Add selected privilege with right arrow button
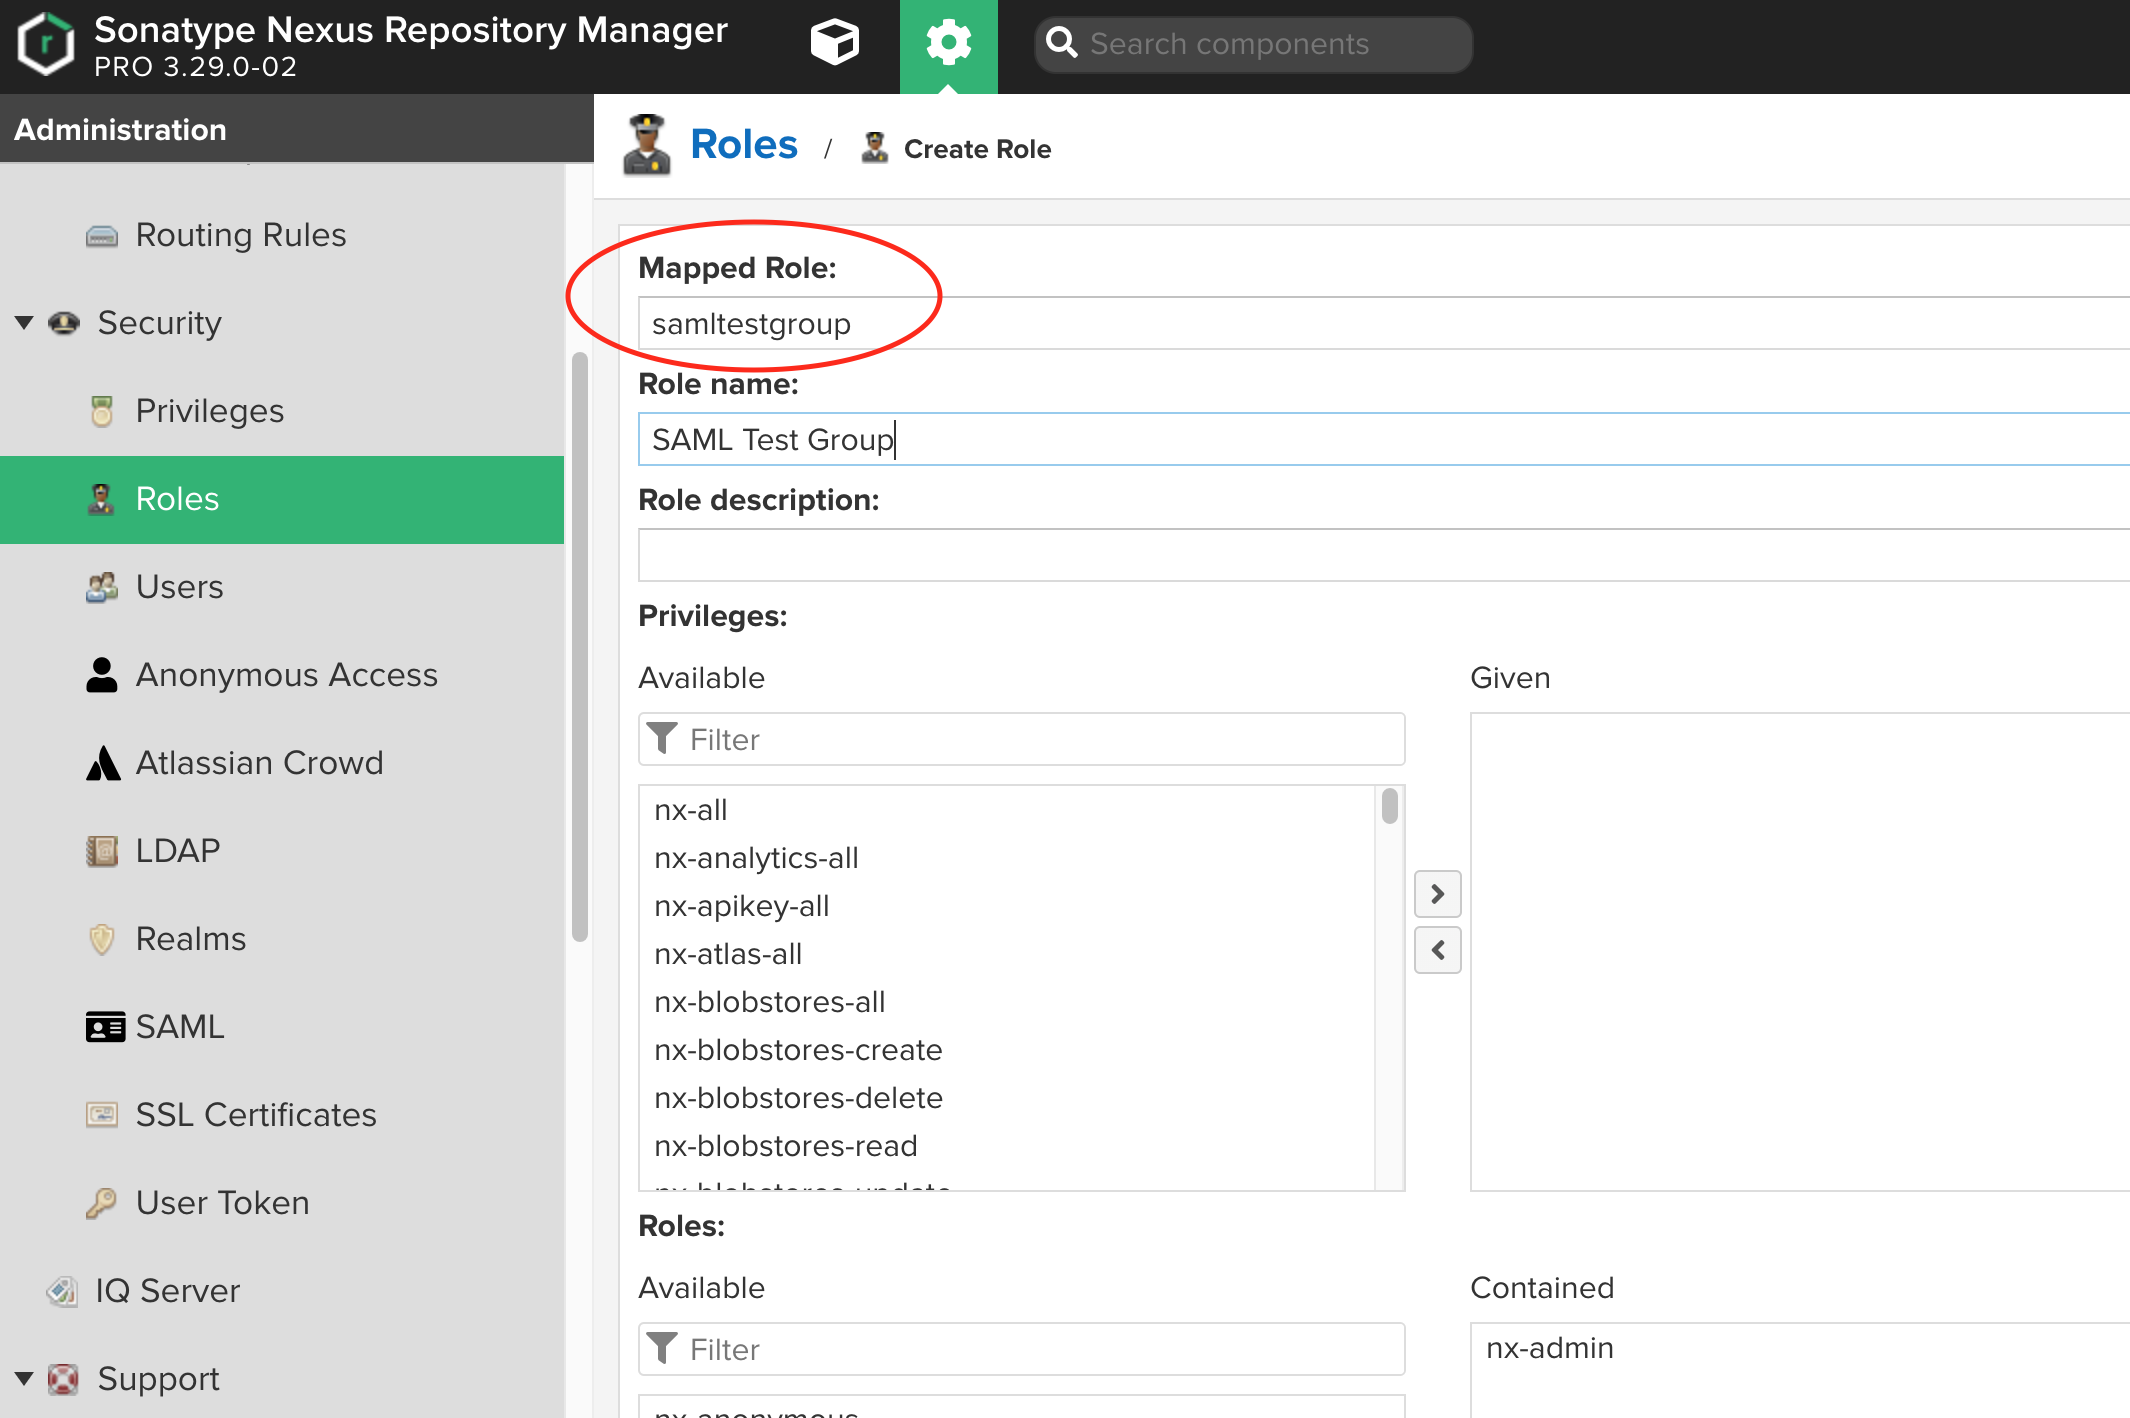 pos(1437,894)
